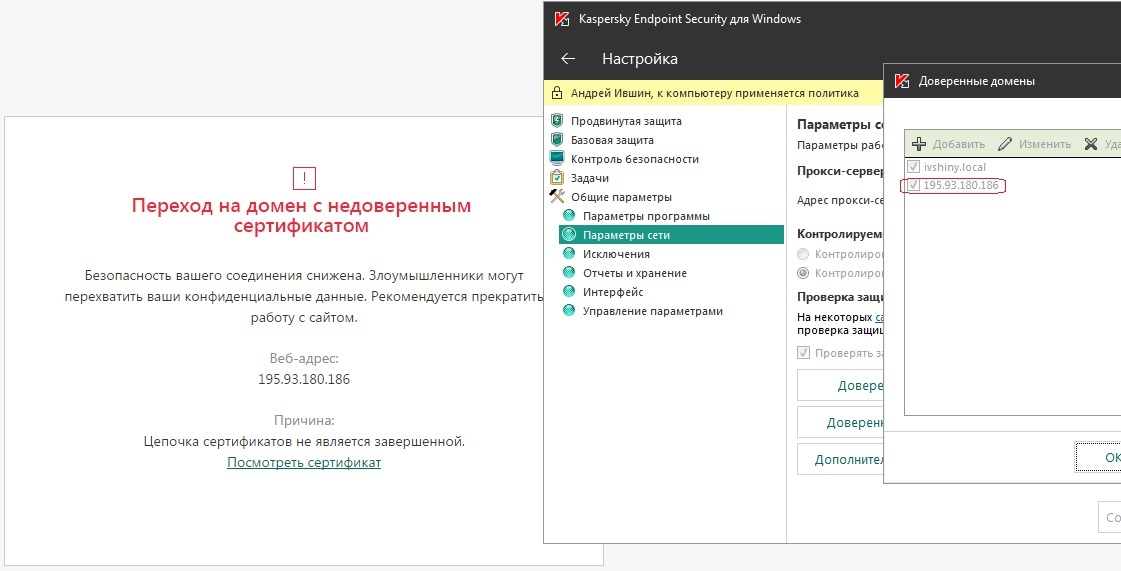The image size is (1121, 571).
Task: Toggle the ivshiny.local checkbox
Action: pos(913,167)
